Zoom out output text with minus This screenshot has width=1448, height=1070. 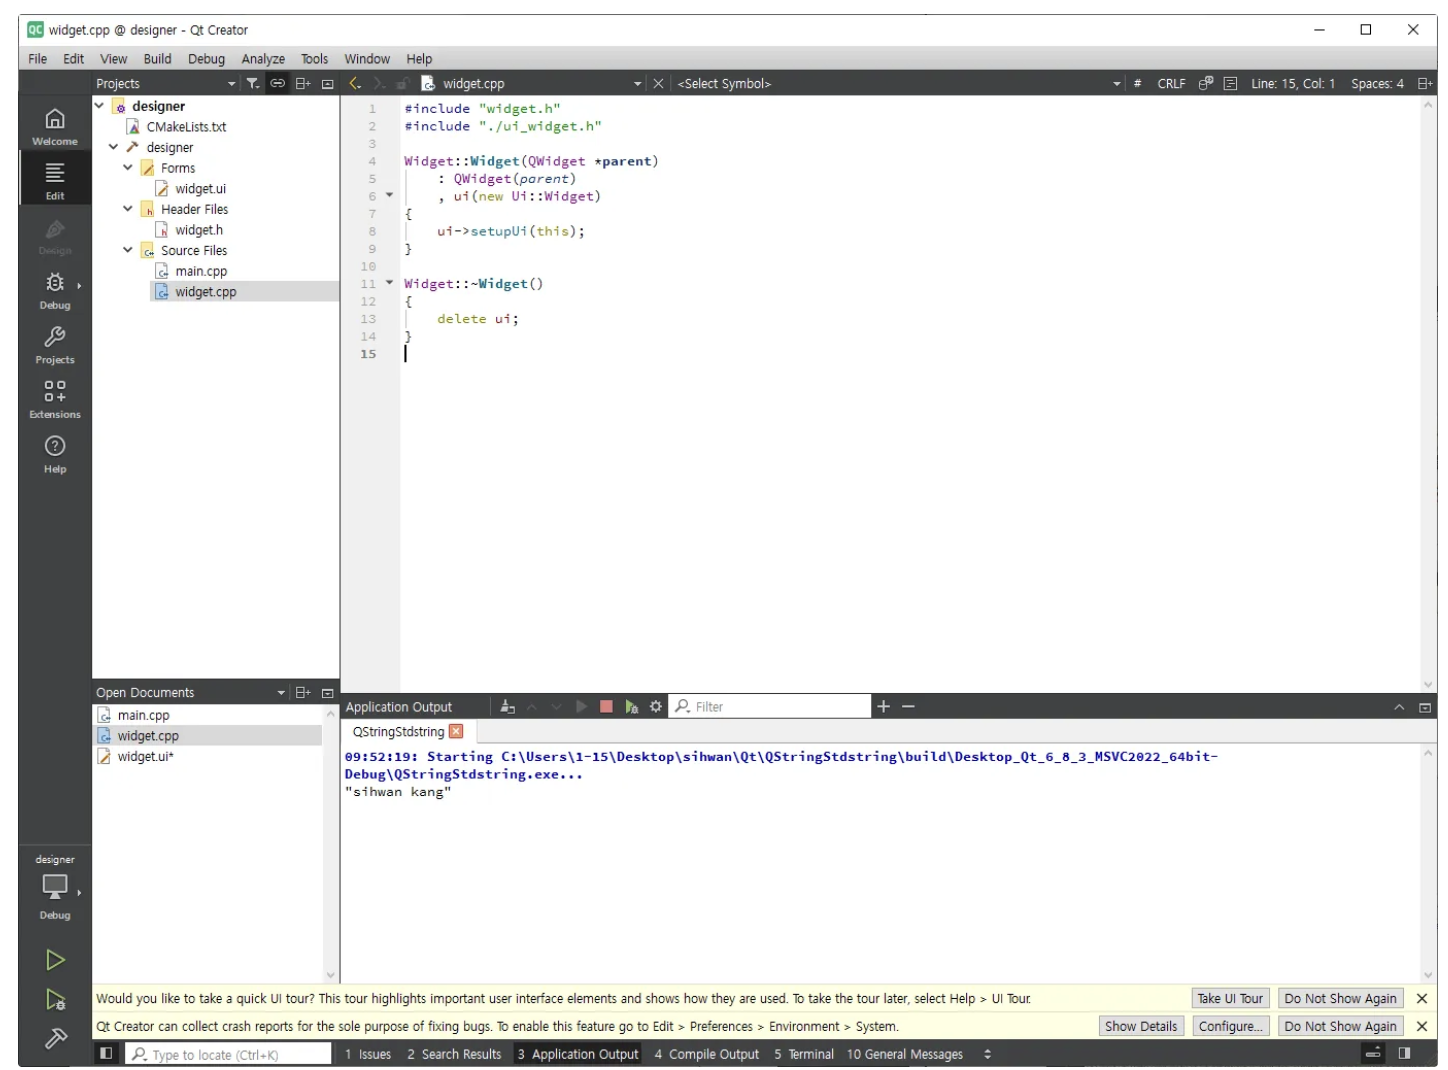click(908, 707)
